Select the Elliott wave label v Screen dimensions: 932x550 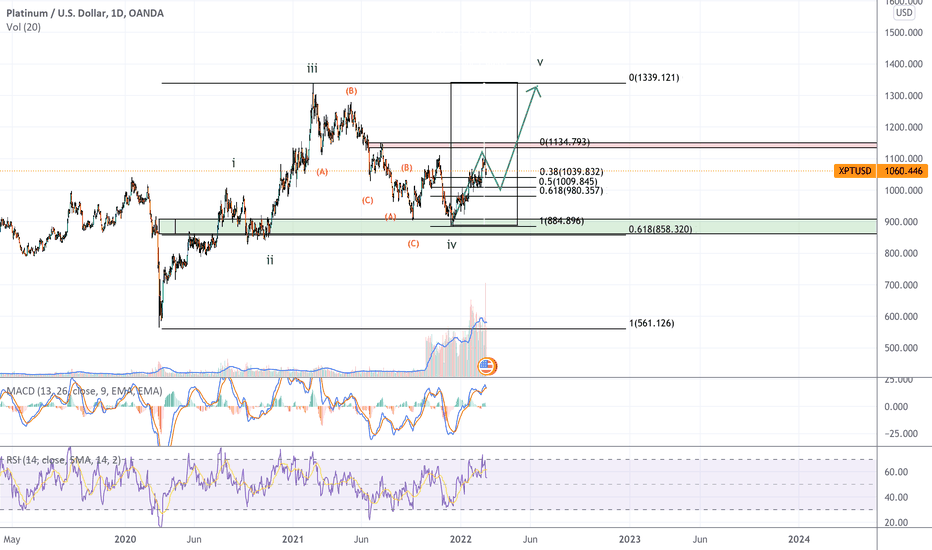[x=540, y=62]
